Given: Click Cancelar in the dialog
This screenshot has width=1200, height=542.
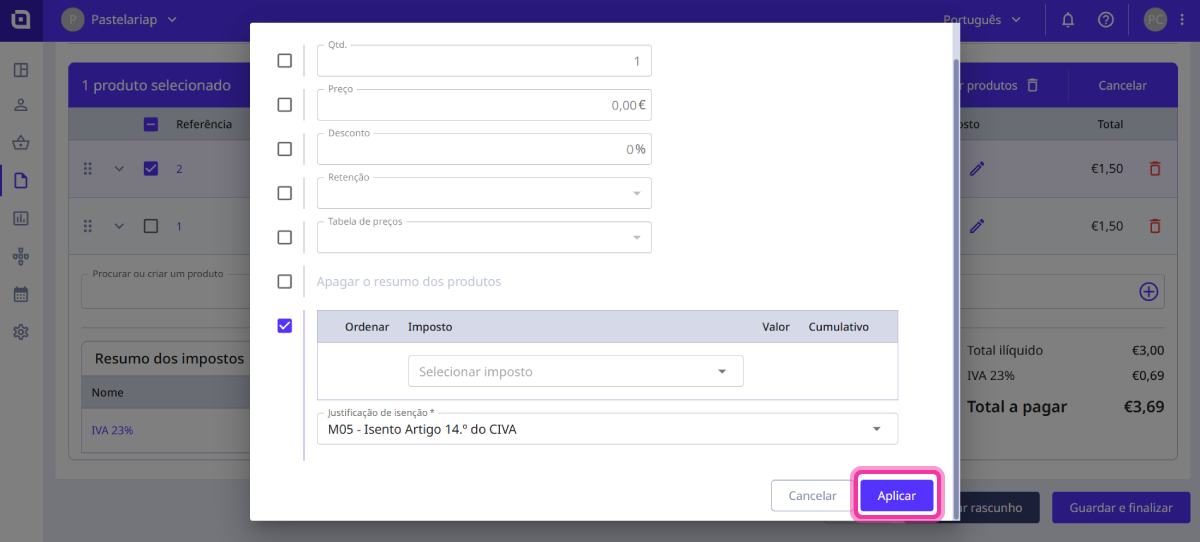Looking at the screenshot, I should 812,496.
